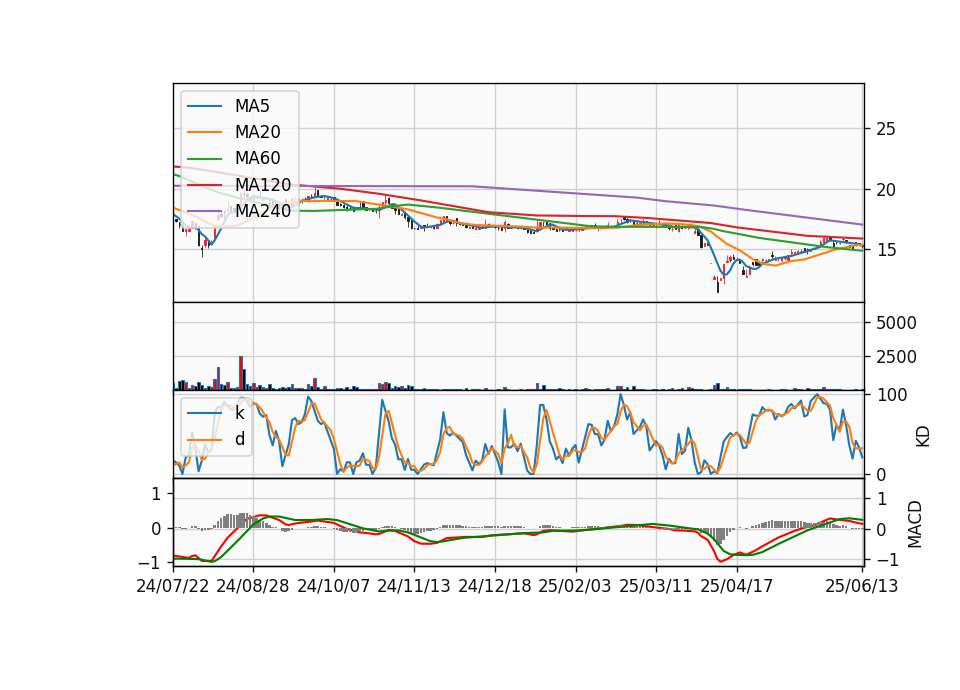Click the MACD axis label
The image size is (960, 690).
[915, 524]
